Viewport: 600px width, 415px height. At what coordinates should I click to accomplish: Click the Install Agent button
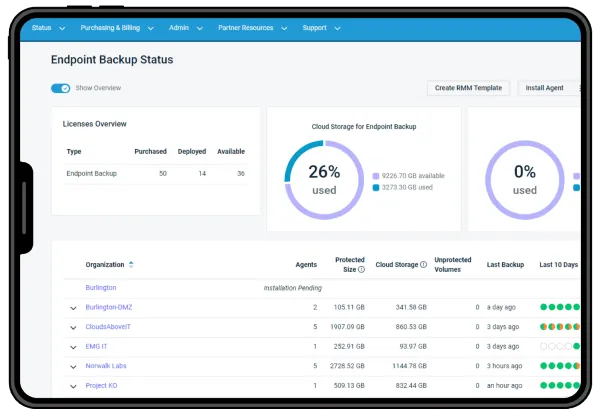[544, 88]
